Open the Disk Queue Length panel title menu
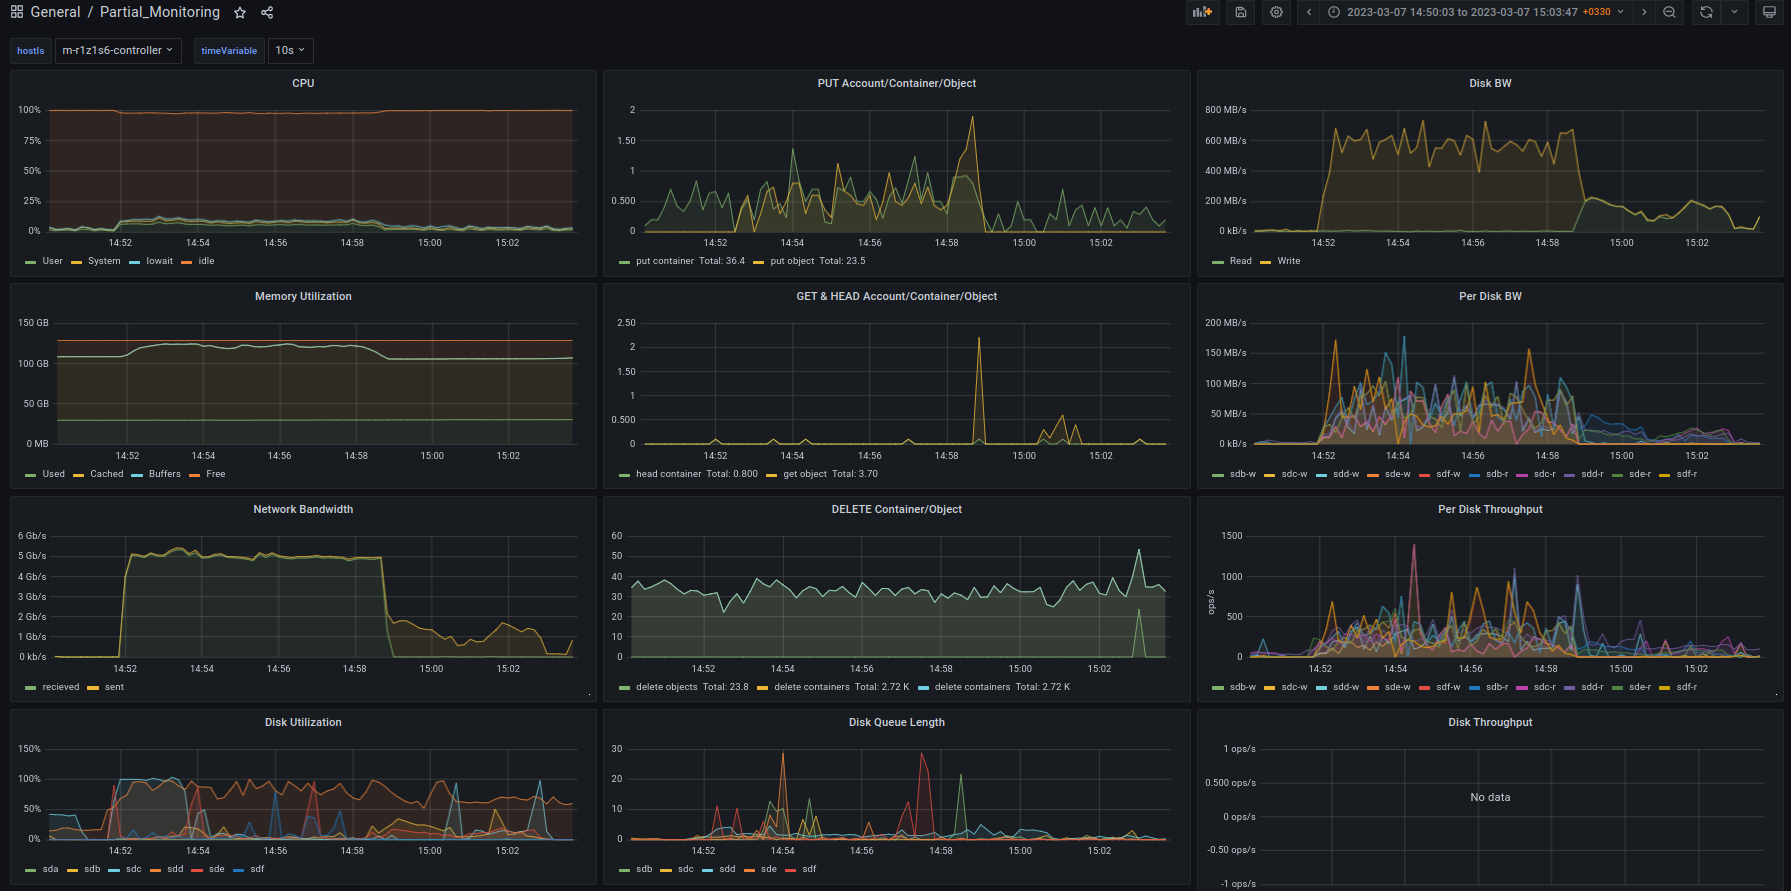This screenshot has width=1791, height=891. pyautogui.click(x=896, y=722)
